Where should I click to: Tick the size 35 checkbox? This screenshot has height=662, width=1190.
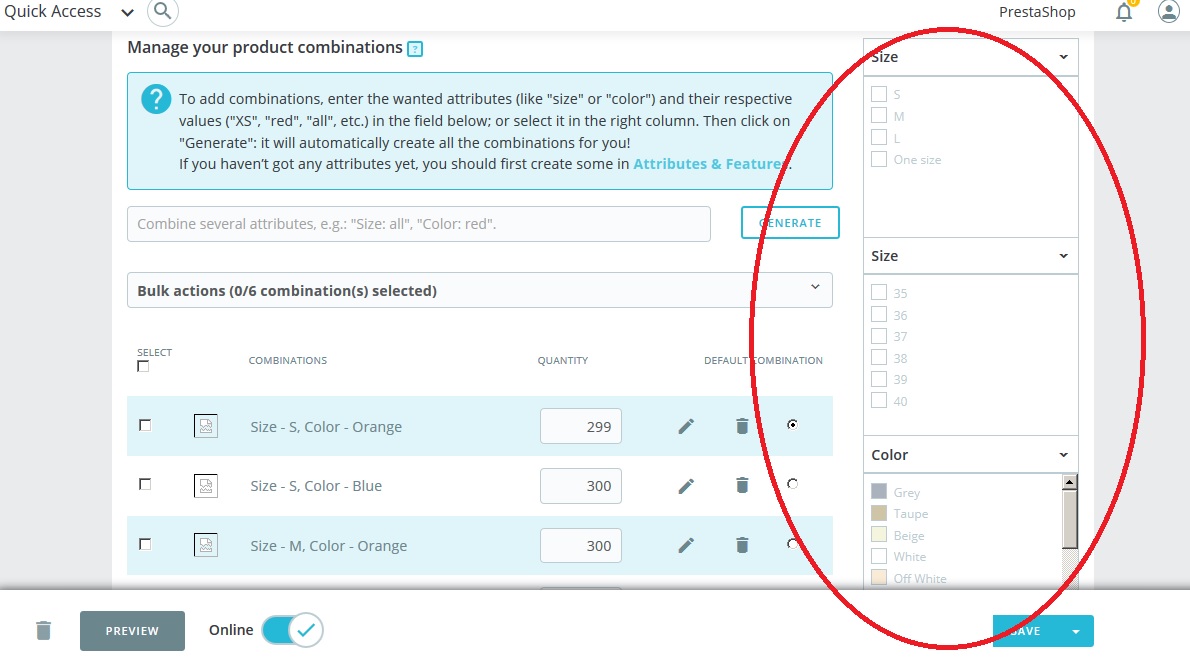coord(879,292)
